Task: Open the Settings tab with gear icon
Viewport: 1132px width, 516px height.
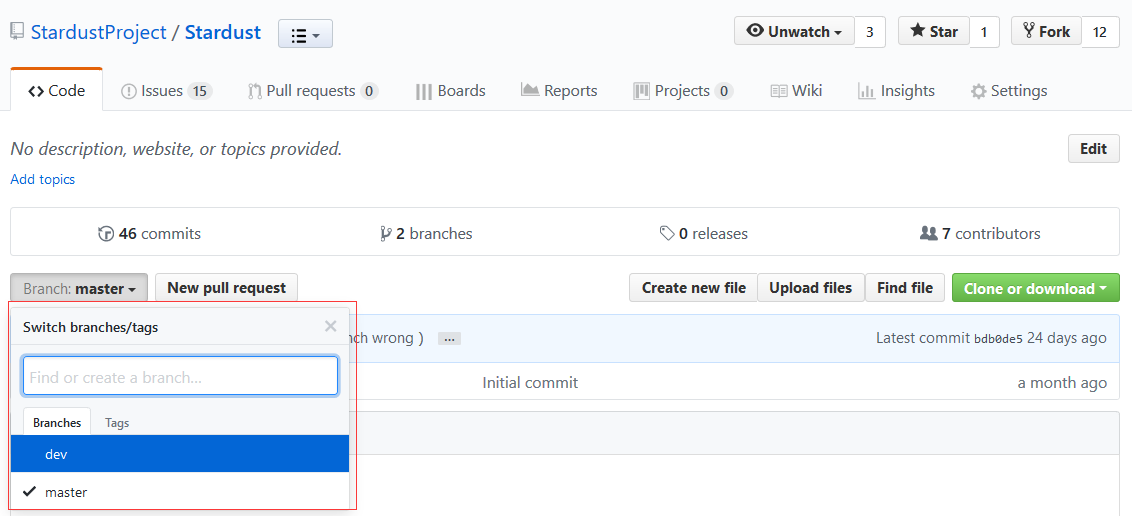Action: pyautogui.click(x=1009, y=91)
